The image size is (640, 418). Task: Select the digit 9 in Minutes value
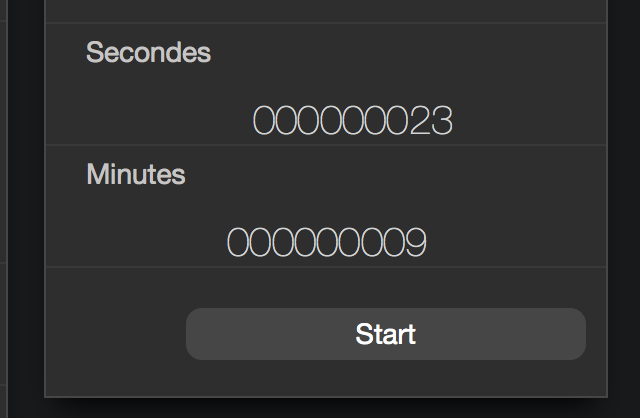pos(416,242)
